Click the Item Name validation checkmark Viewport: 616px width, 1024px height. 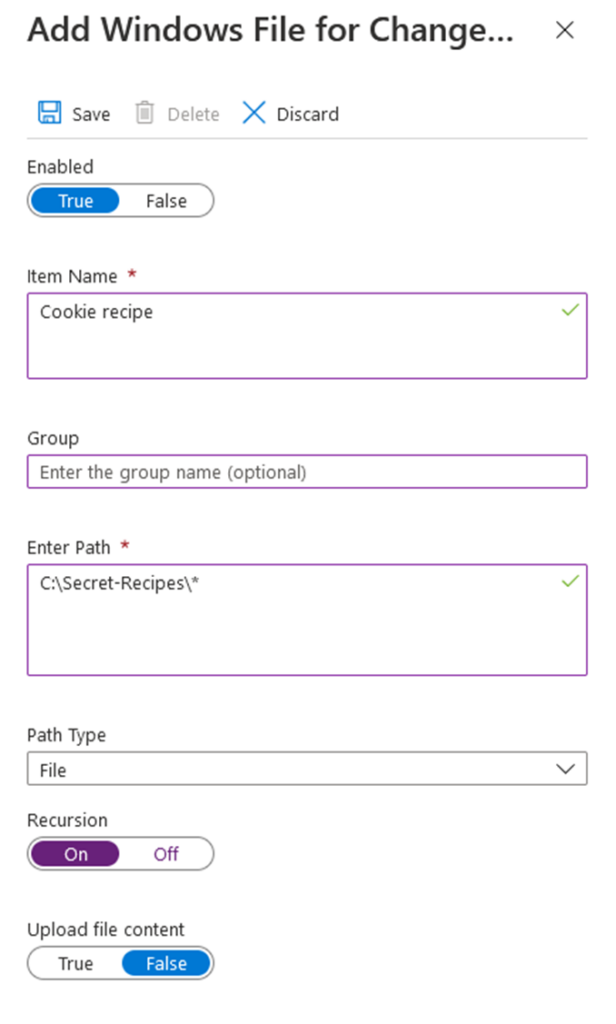click(x=570, y=312)
